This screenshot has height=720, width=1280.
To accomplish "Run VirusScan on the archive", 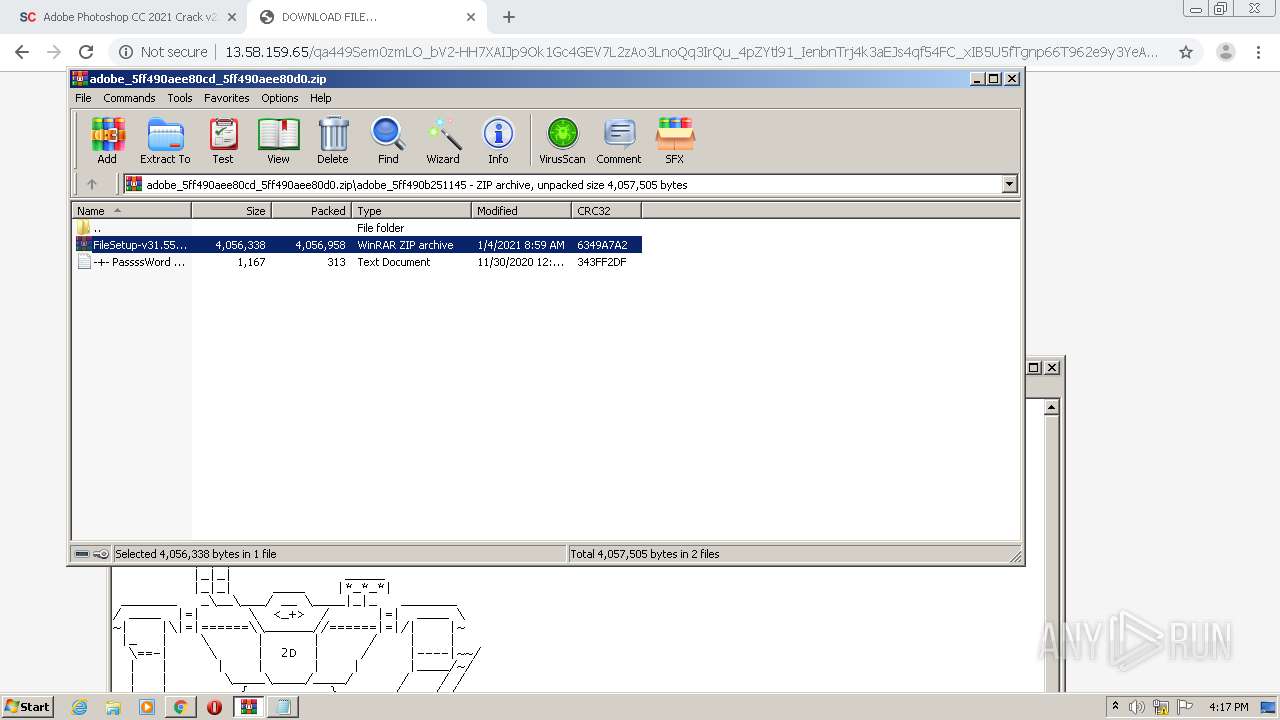I will tap(562, 140).
